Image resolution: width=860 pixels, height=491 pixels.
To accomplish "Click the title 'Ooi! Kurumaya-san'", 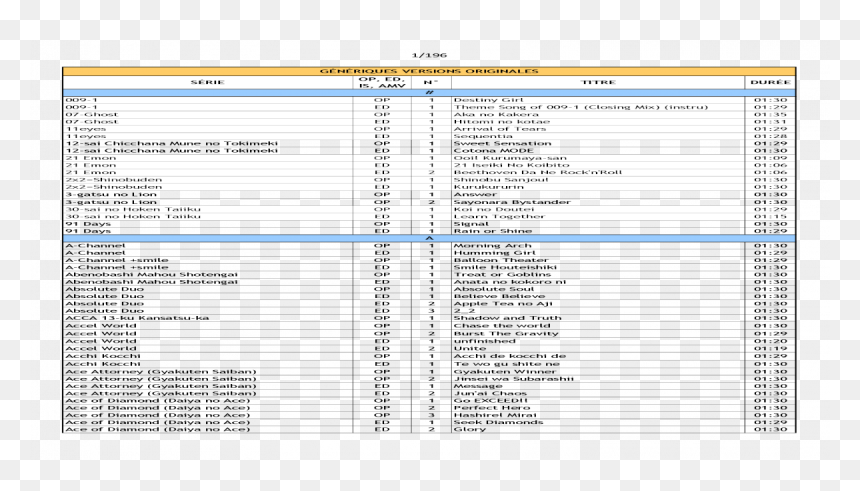I will coord(510,158).
